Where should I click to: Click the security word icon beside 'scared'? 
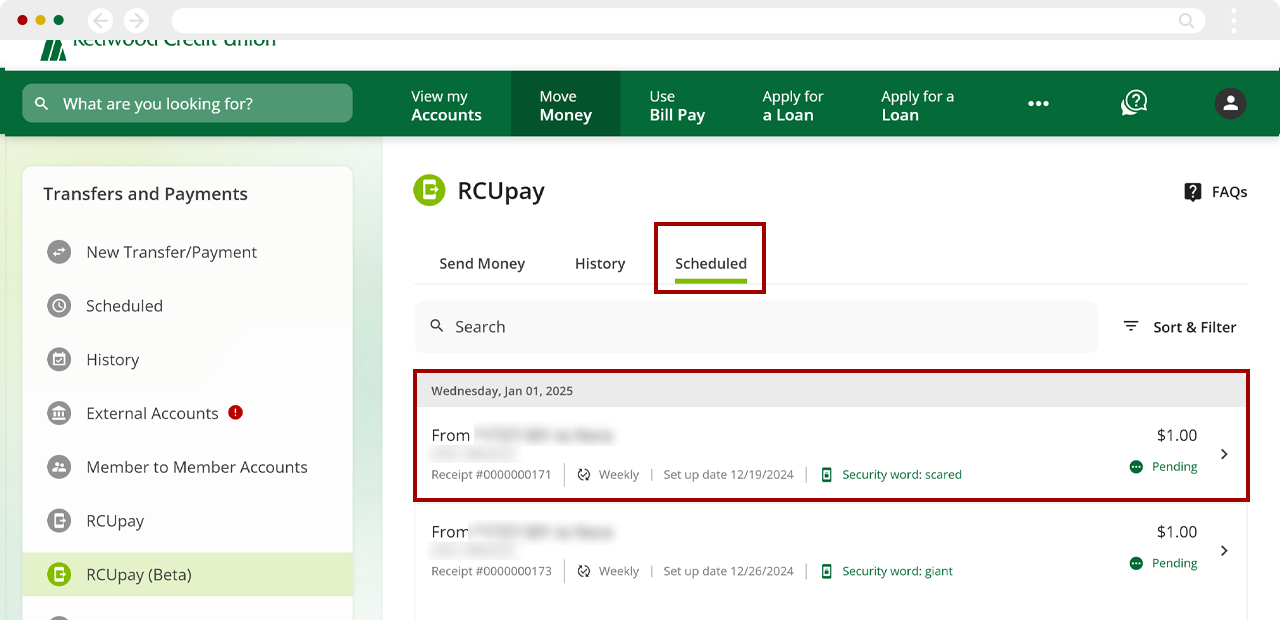pyautogui.click(x=826, y=475)
